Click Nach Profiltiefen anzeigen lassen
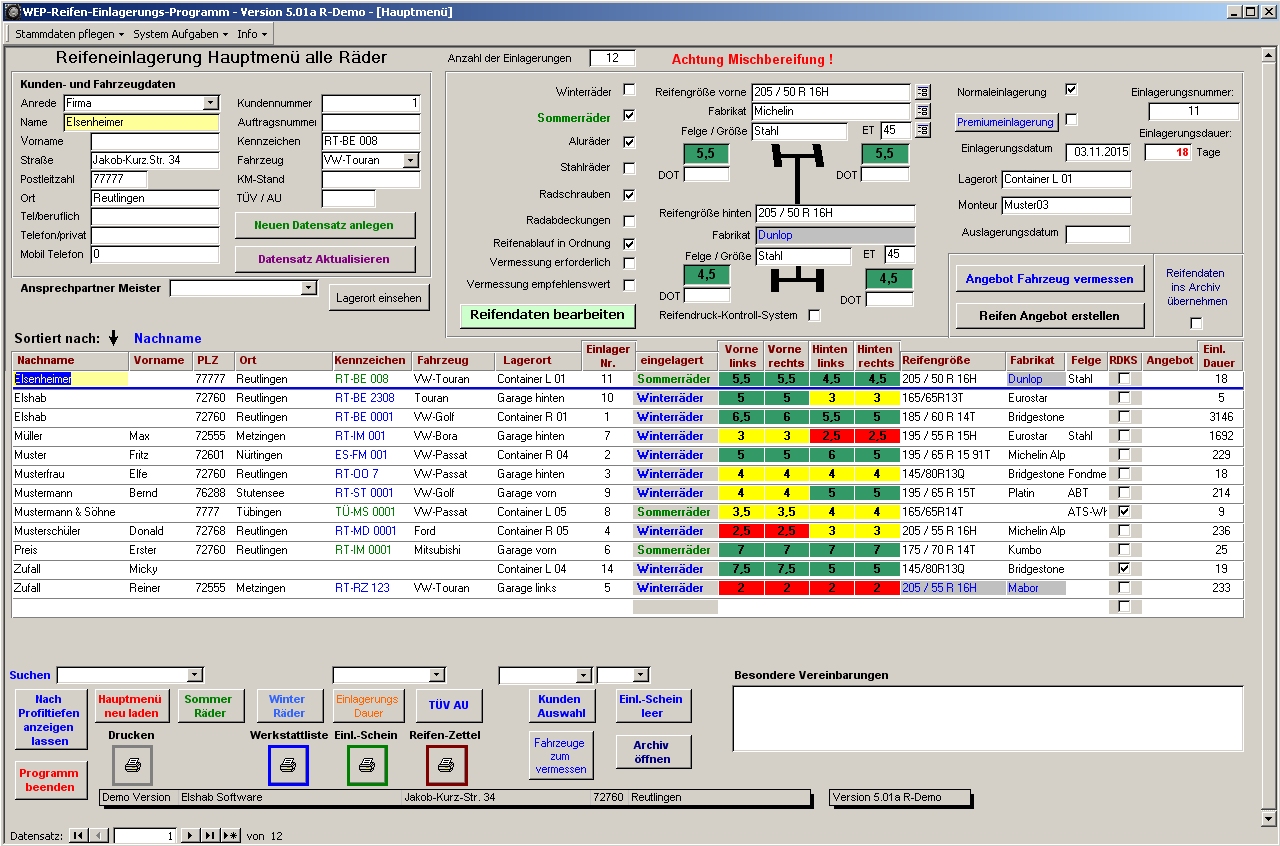This screenshot has height=846, width=1280. [x=49, y=720]
